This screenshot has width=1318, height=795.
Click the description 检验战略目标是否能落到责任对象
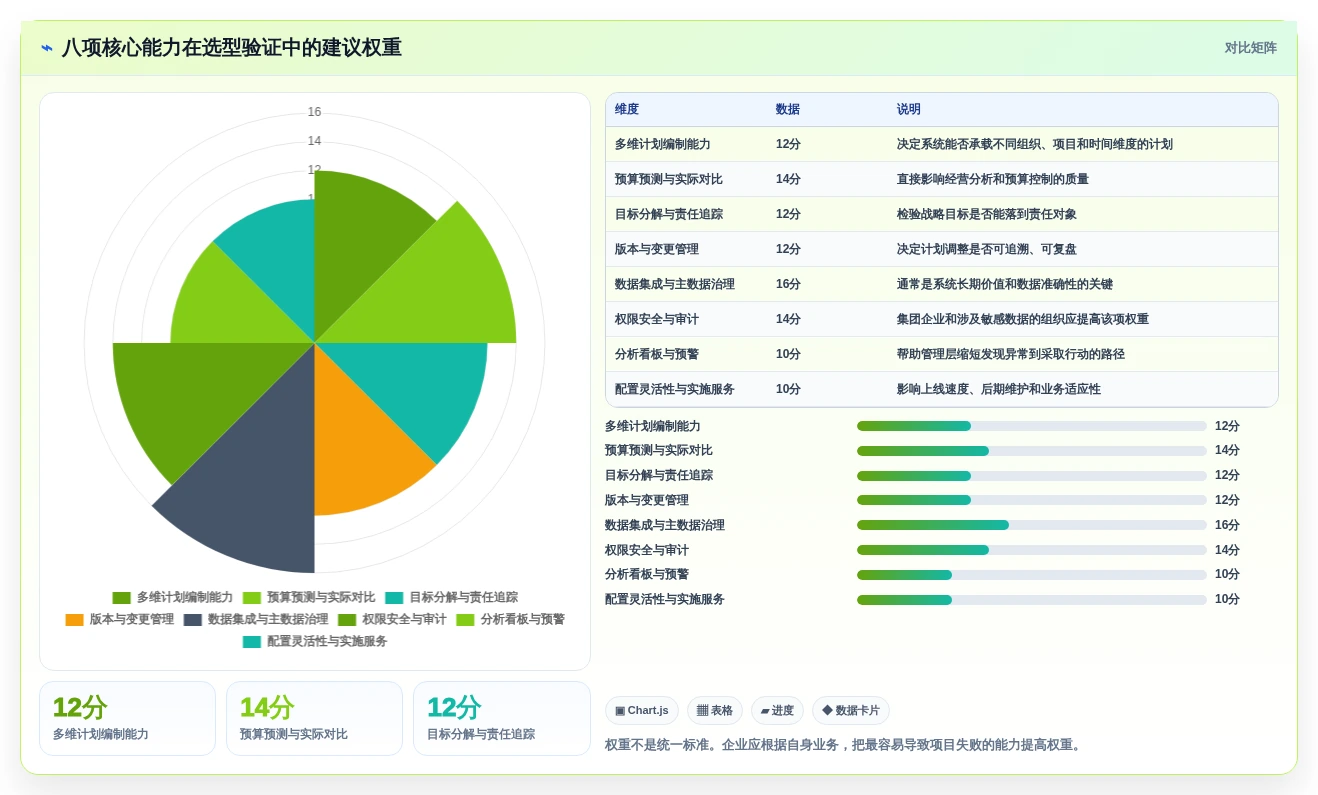(987, 214)
